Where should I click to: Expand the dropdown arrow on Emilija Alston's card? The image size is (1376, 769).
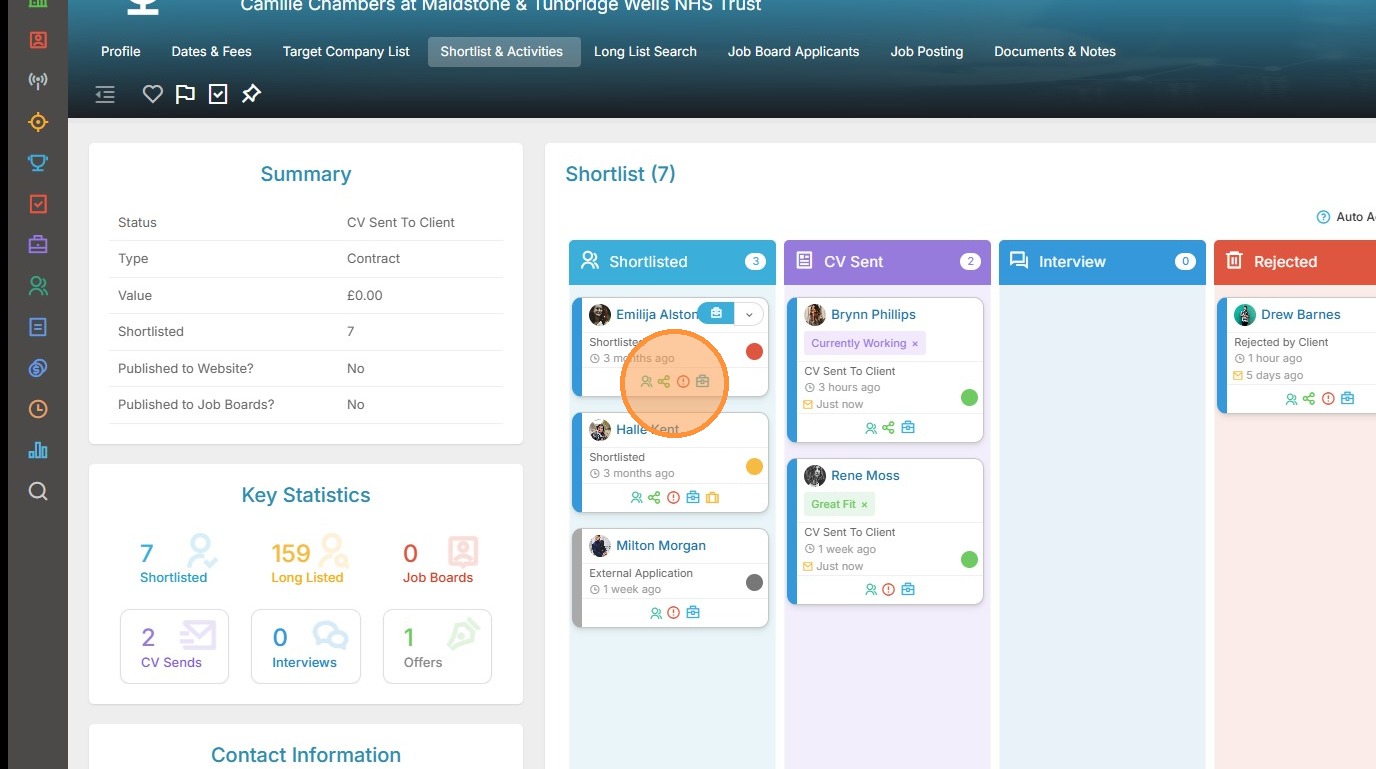click(x=749, y=314)
